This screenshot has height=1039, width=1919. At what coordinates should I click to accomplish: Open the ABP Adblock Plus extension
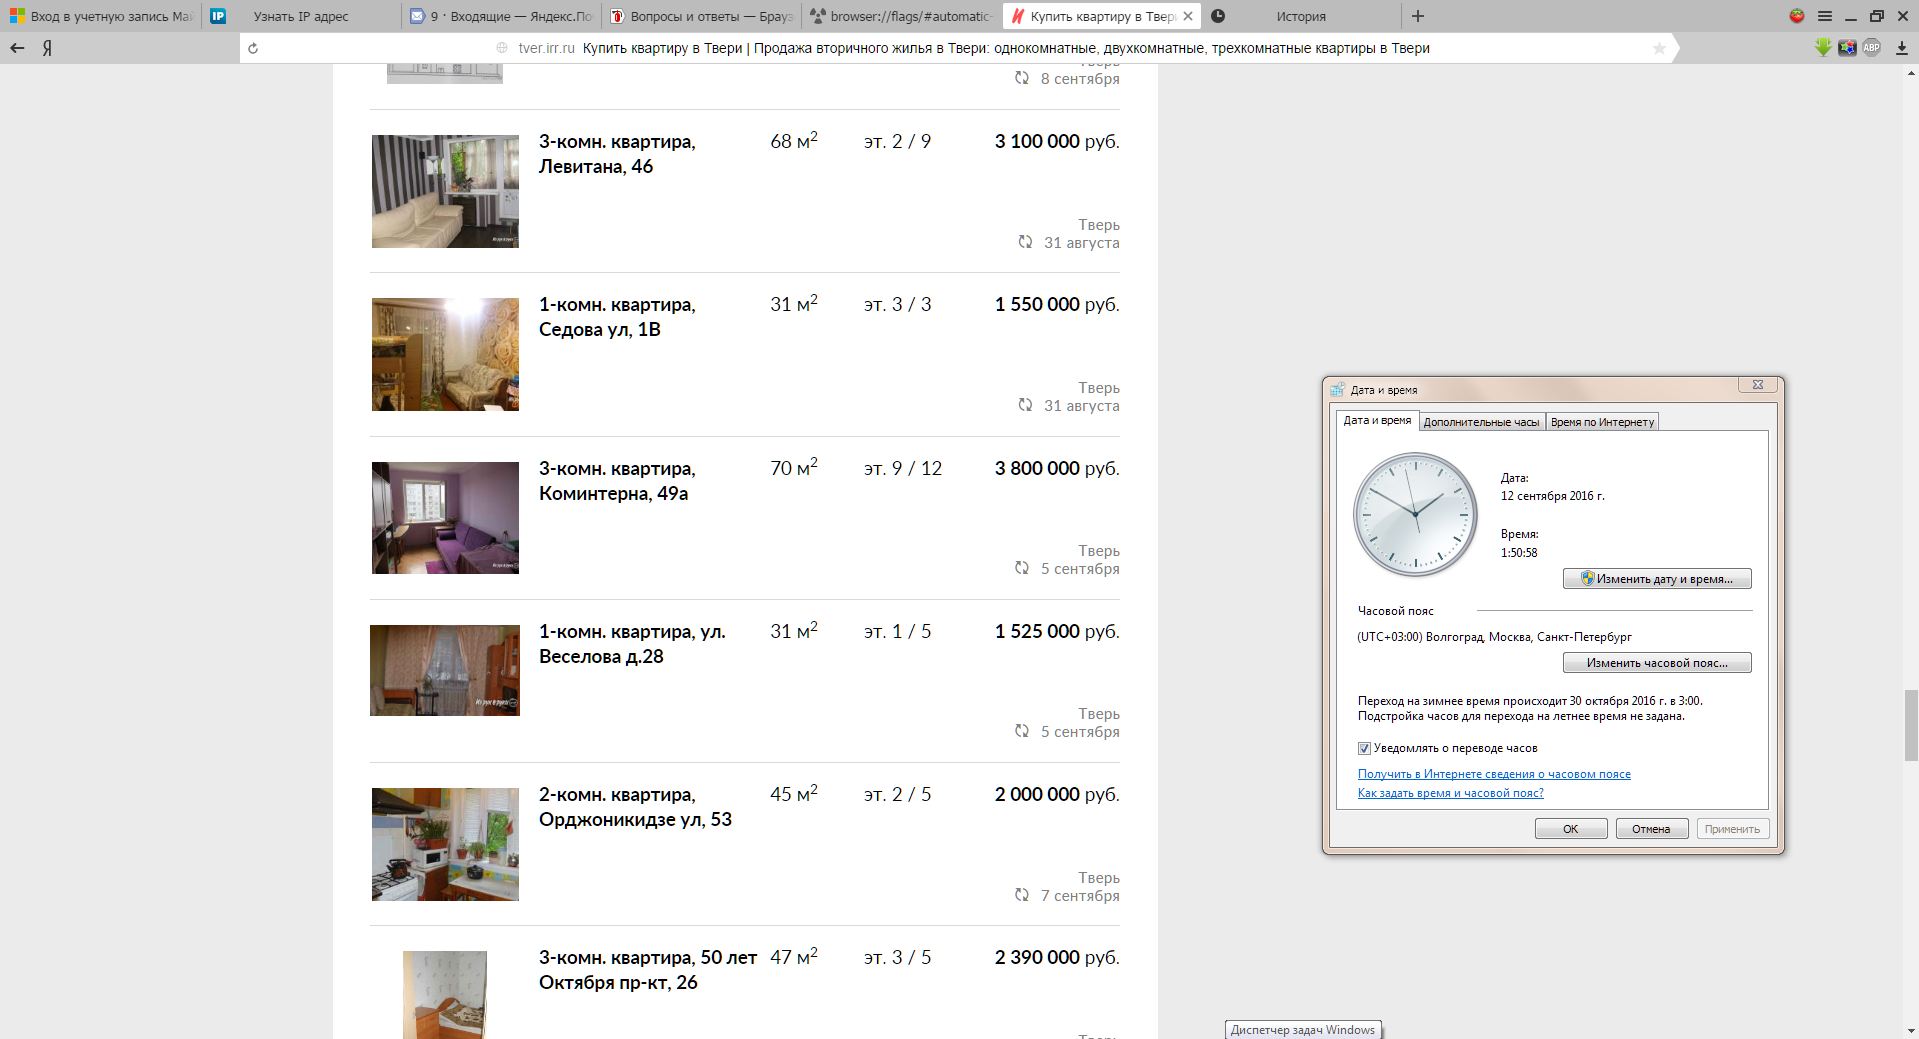[1871, 47]
